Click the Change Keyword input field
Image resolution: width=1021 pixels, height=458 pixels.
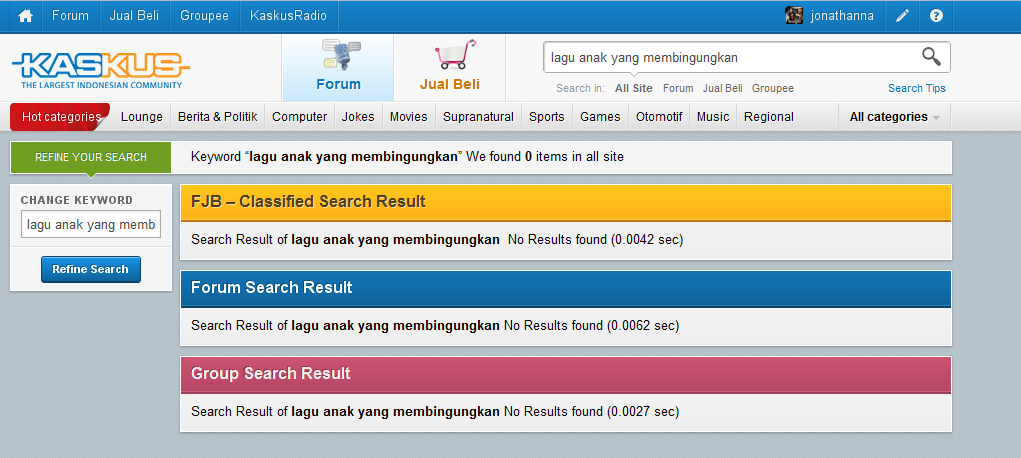[x=91, y=225]
